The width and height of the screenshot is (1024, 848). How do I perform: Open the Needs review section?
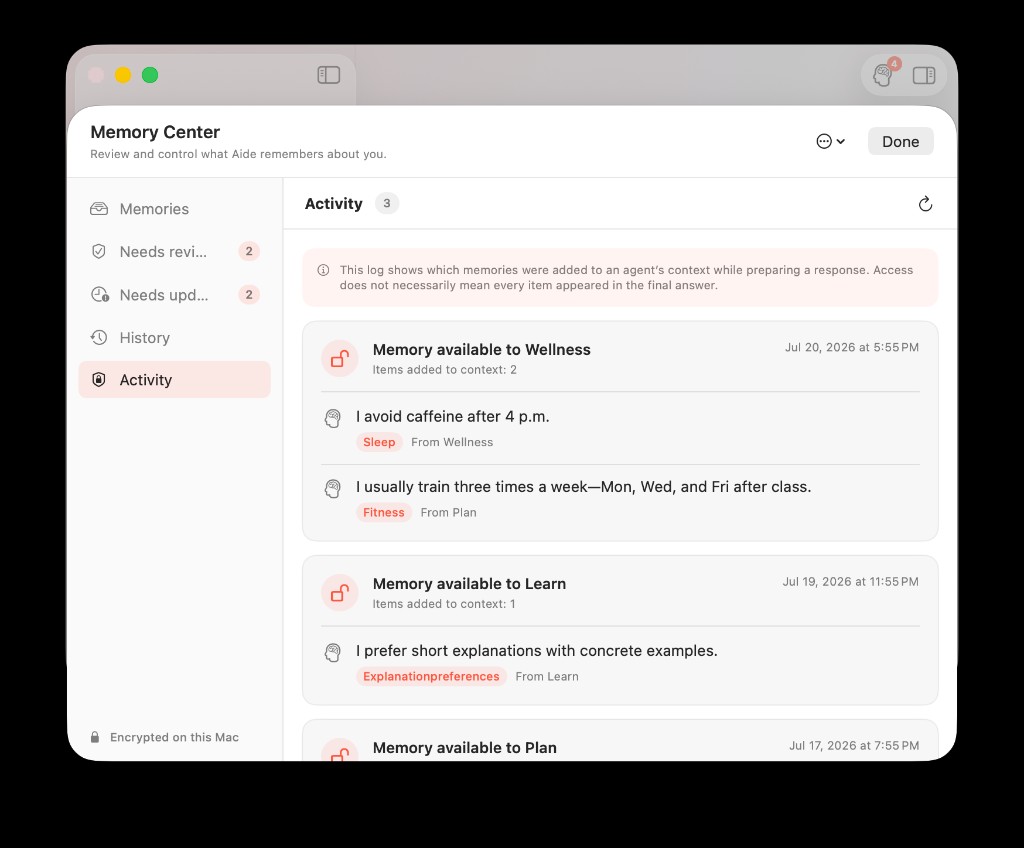[x=174, y=252]
